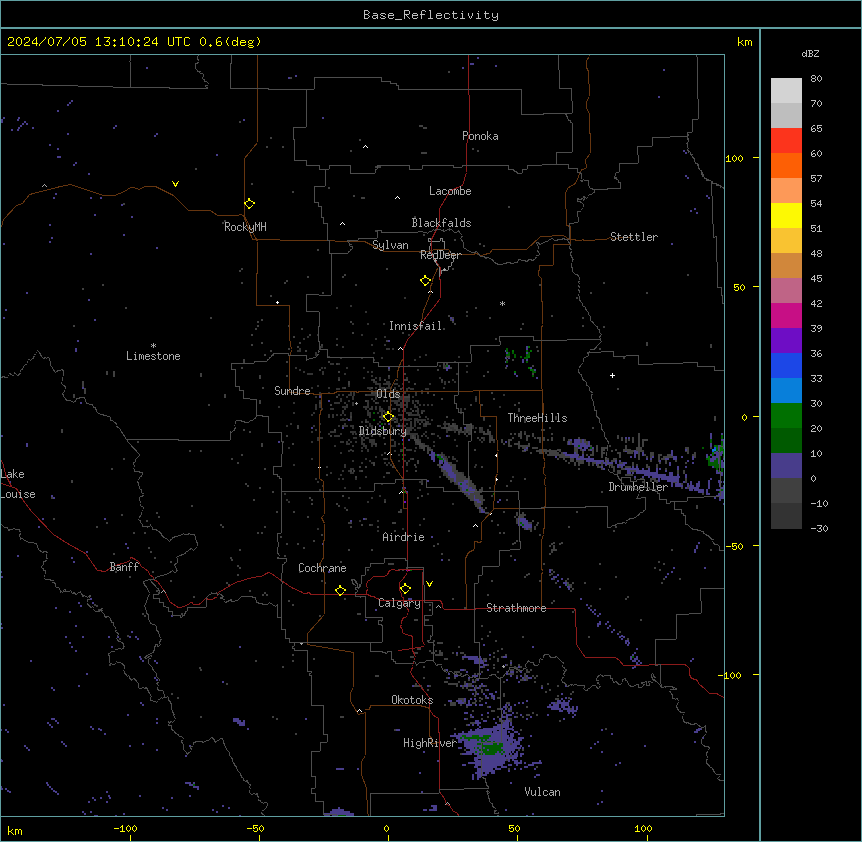Click the yellow V marker east of Calgary
Image resolution: width=862 pixels, height=842 pixels.
429,584
